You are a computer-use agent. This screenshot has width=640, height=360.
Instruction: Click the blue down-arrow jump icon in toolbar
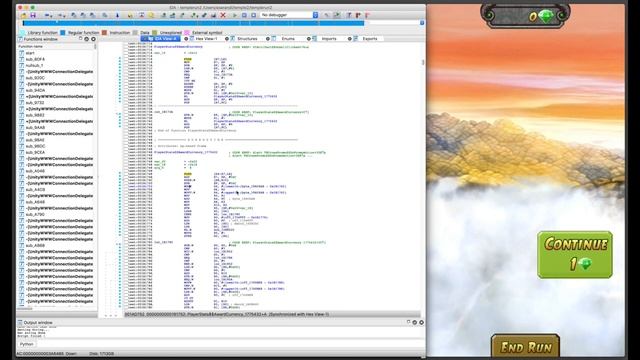(x=118, y=15)
